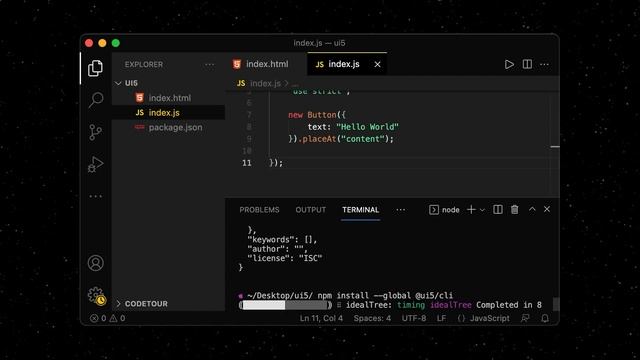Change encoding via UTF-8 status item
640x360 pixels.
tap(414, 318)
